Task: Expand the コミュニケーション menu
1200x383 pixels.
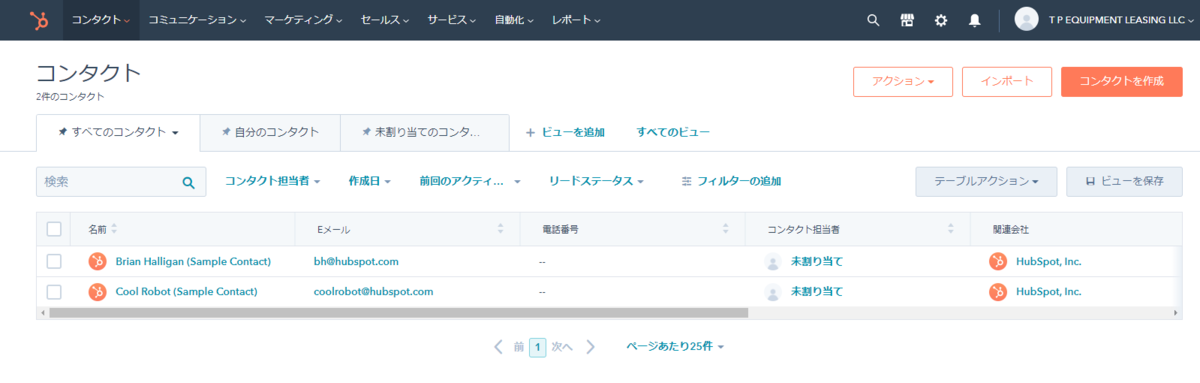Action: coord(197,20)
